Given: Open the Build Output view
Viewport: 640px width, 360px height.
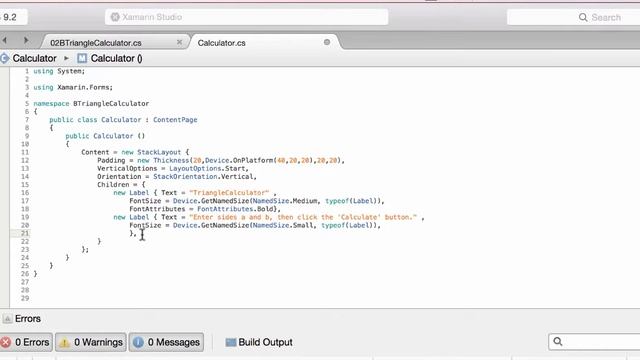Looking at the screenshot, I should [259, 342].
